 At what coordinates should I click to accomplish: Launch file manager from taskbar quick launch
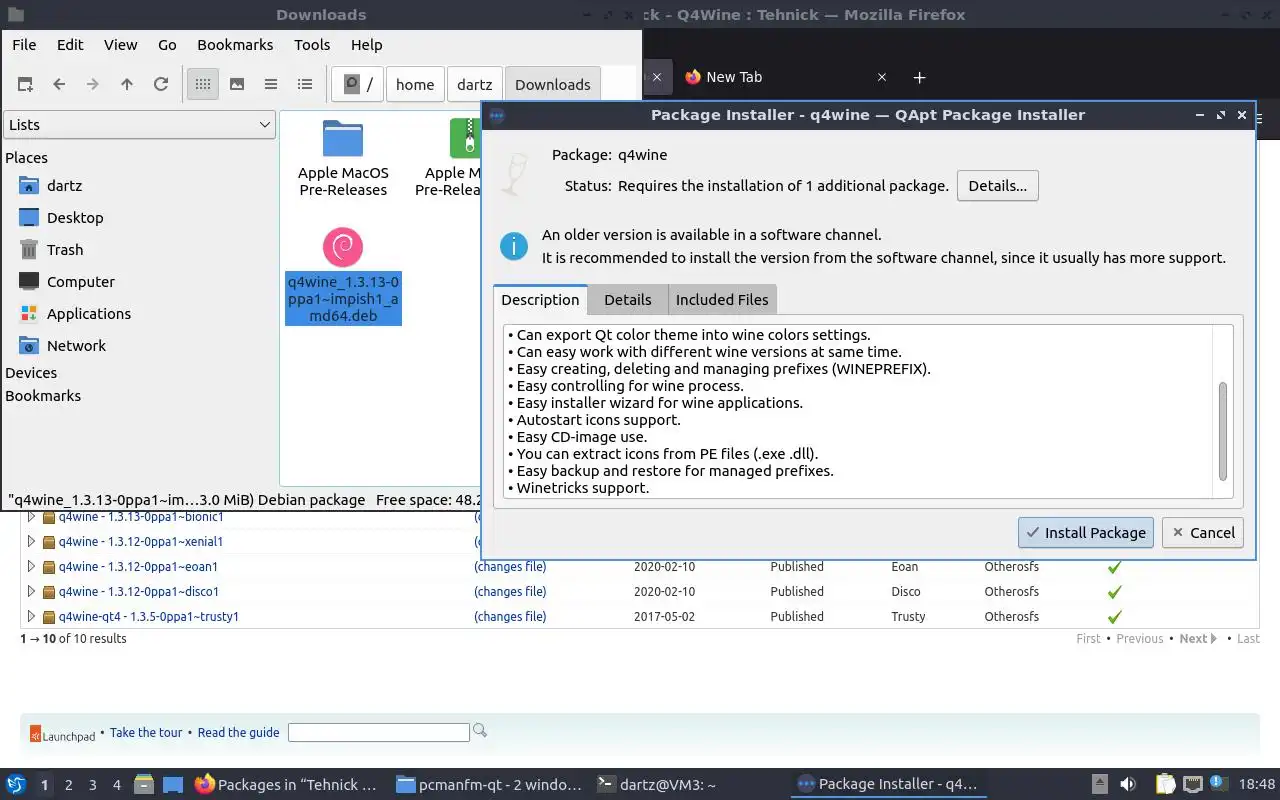pos(143,784)
